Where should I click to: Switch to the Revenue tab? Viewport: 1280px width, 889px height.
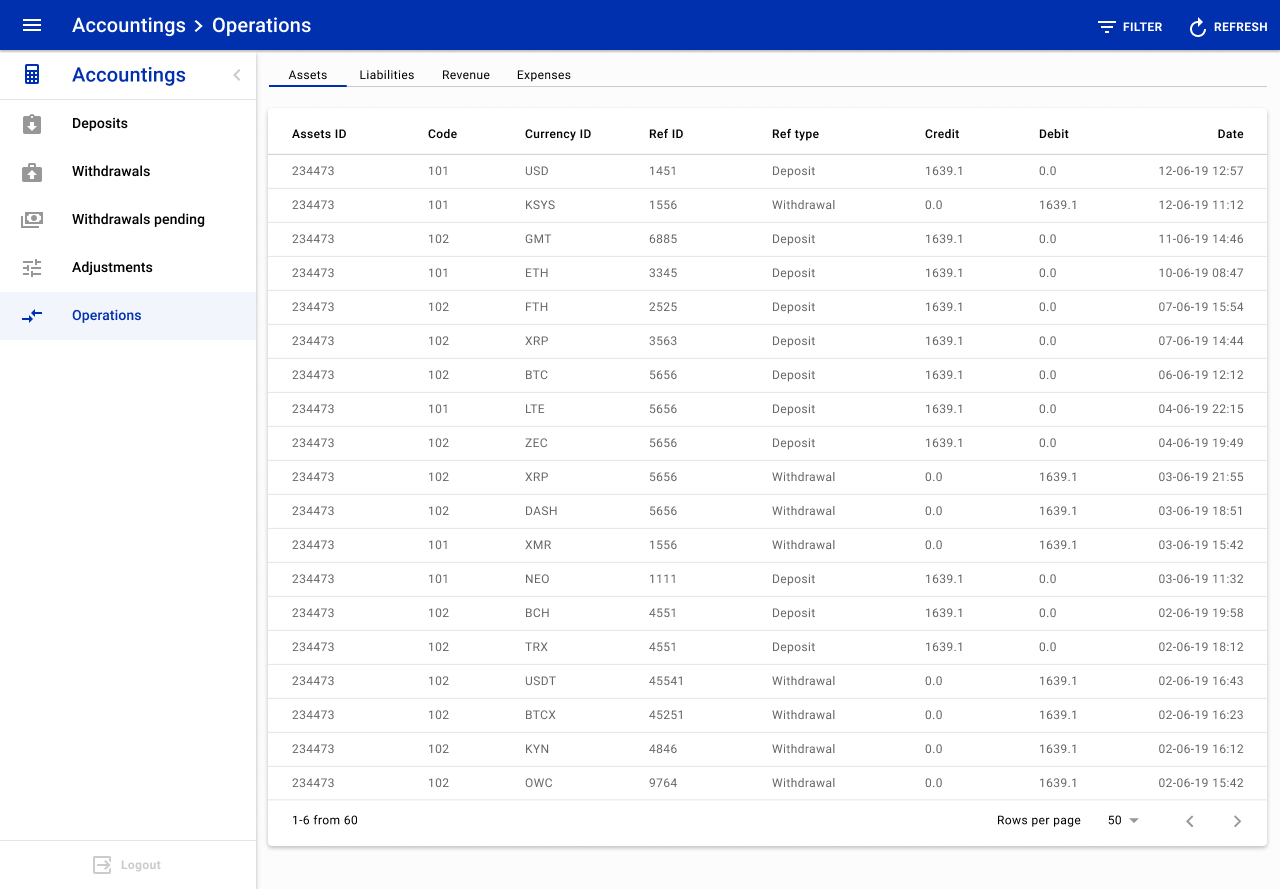[x=466, y=75]
